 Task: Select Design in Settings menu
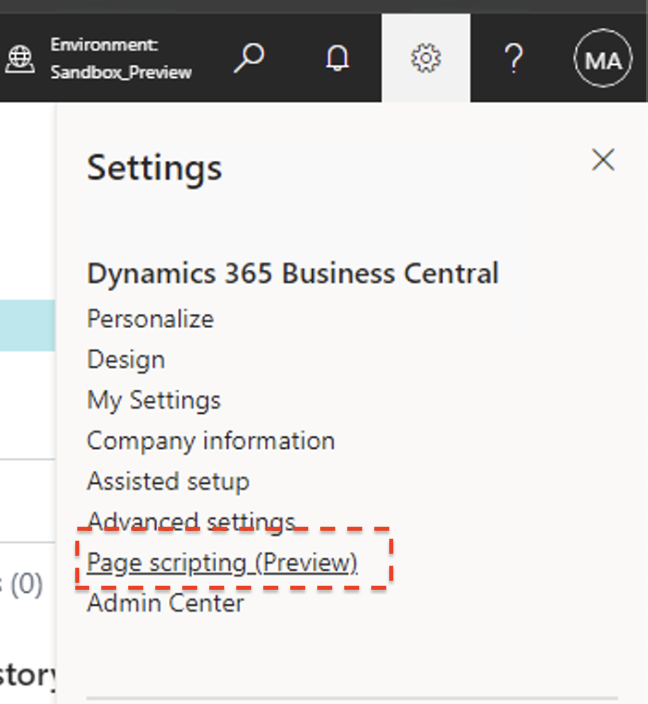(x=126, y=360)
